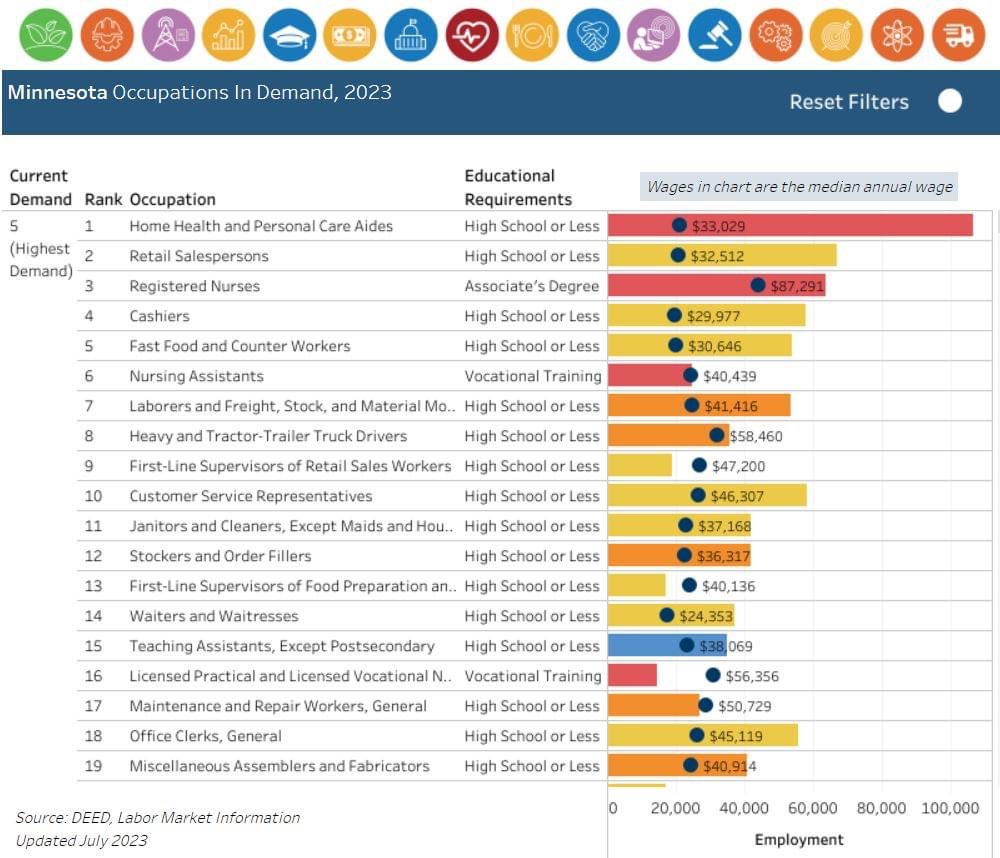
Task: Select the yellow bar chart growth icon
Action: tap(228, 35)
